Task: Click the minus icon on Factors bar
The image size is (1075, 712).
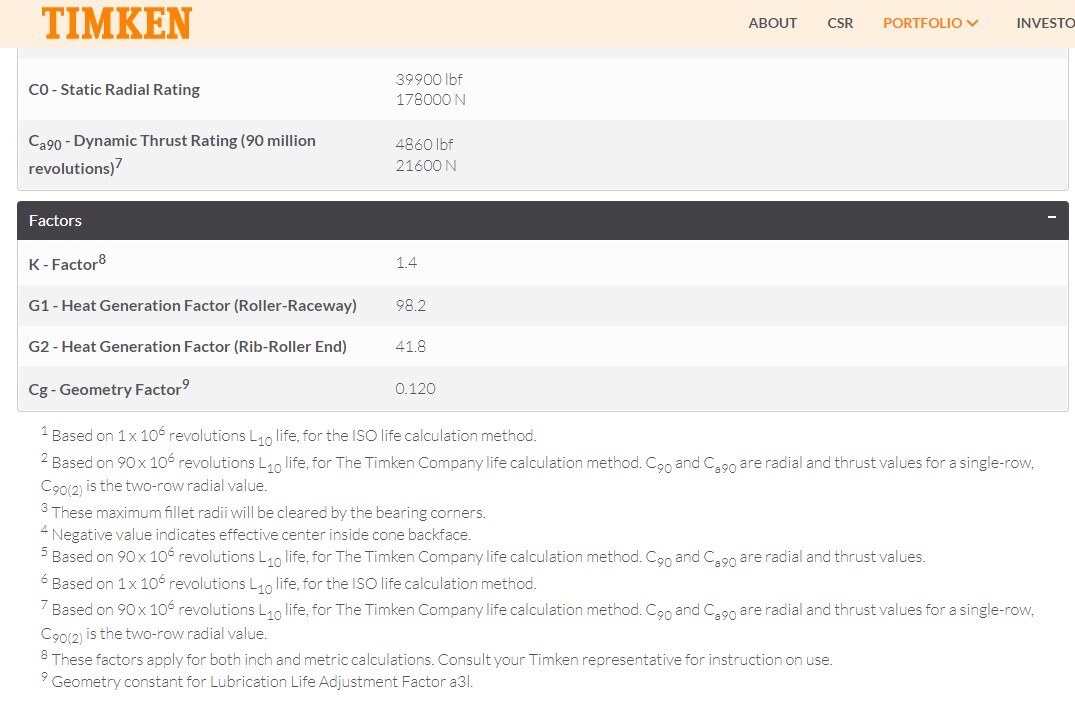Action: click(1052, 217)
